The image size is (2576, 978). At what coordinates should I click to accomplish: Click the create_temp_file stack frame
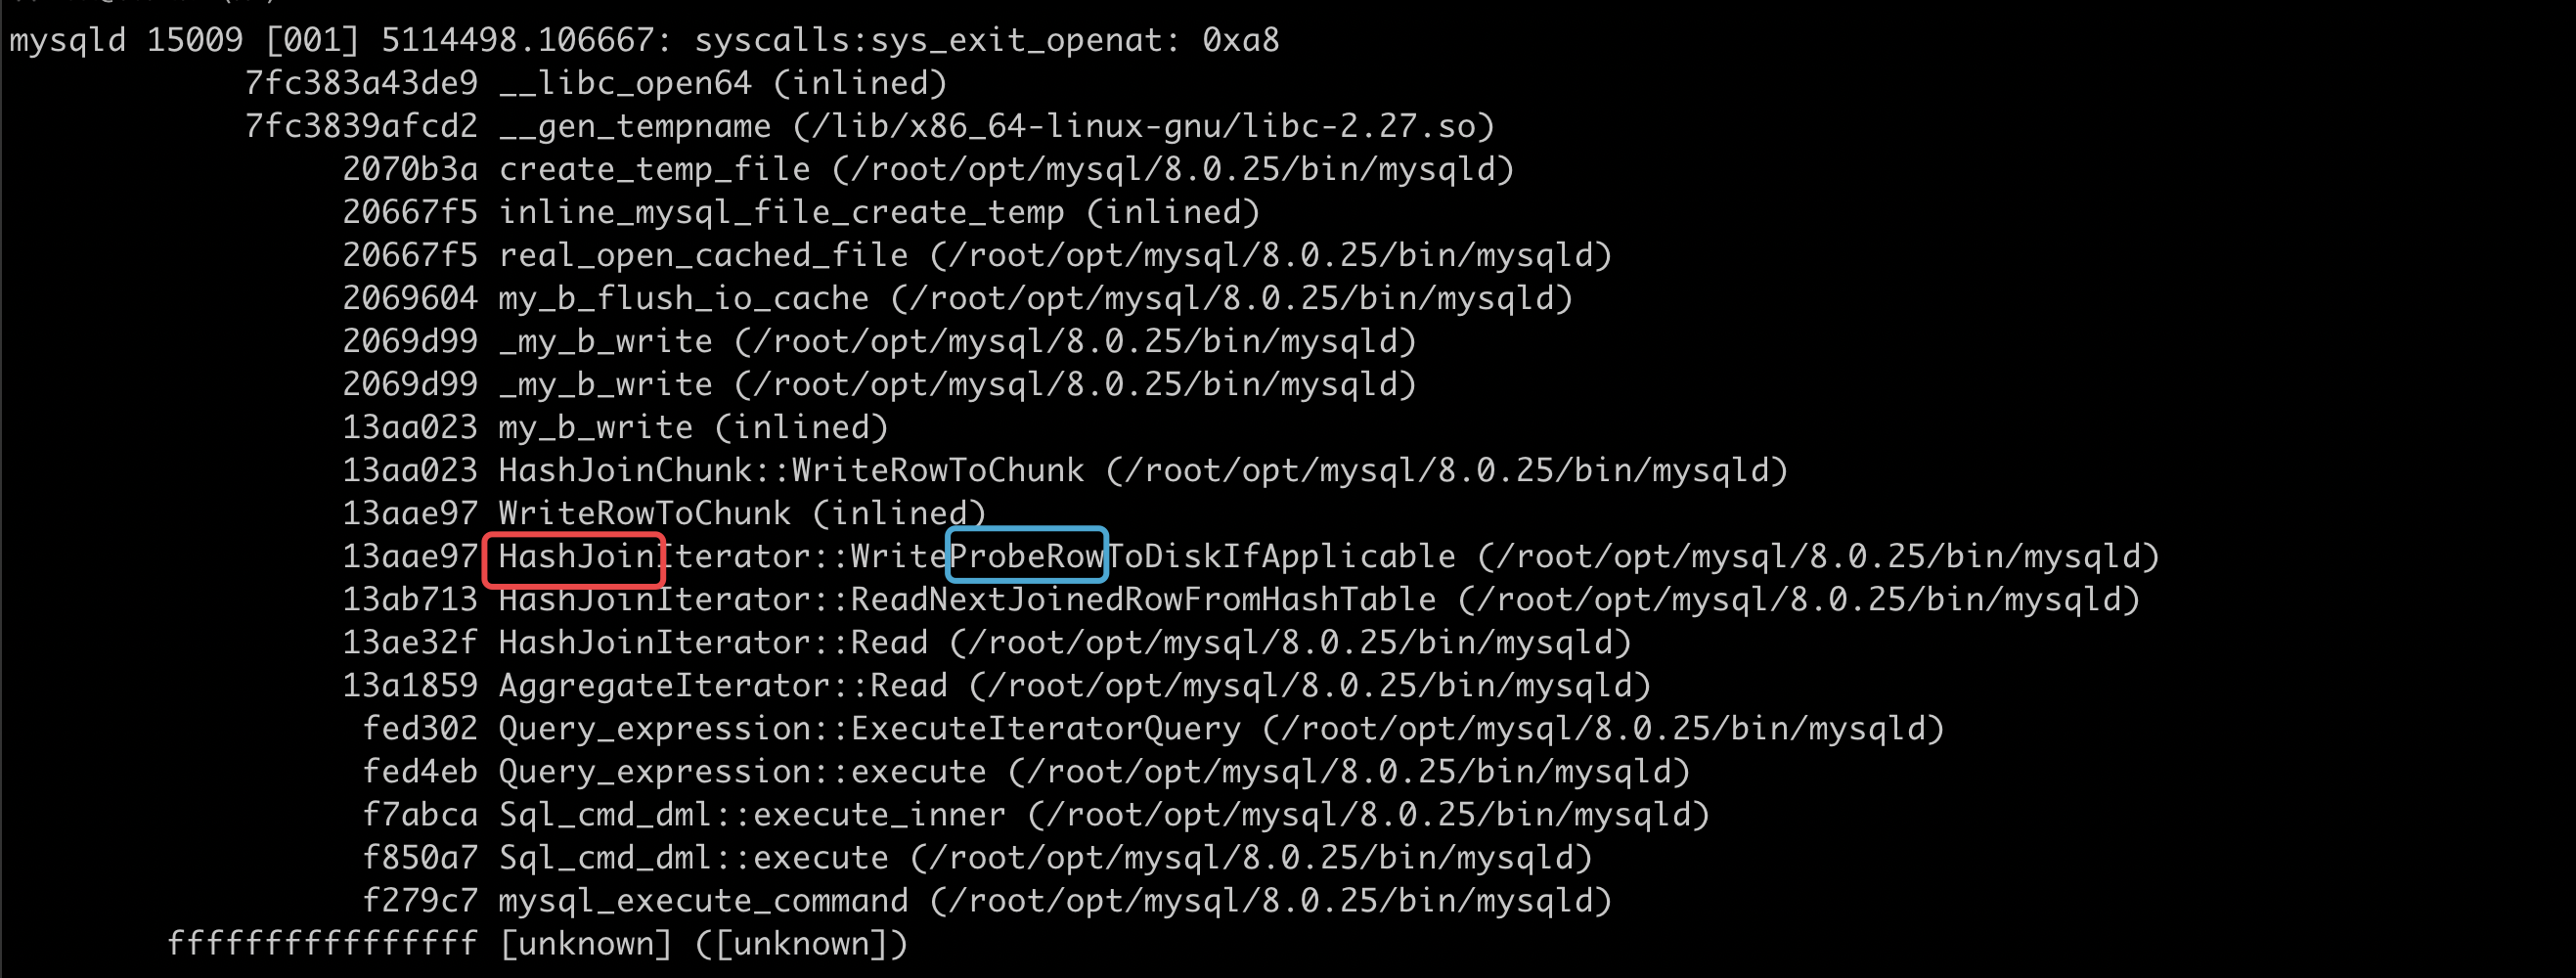click(x=654, y=170)
